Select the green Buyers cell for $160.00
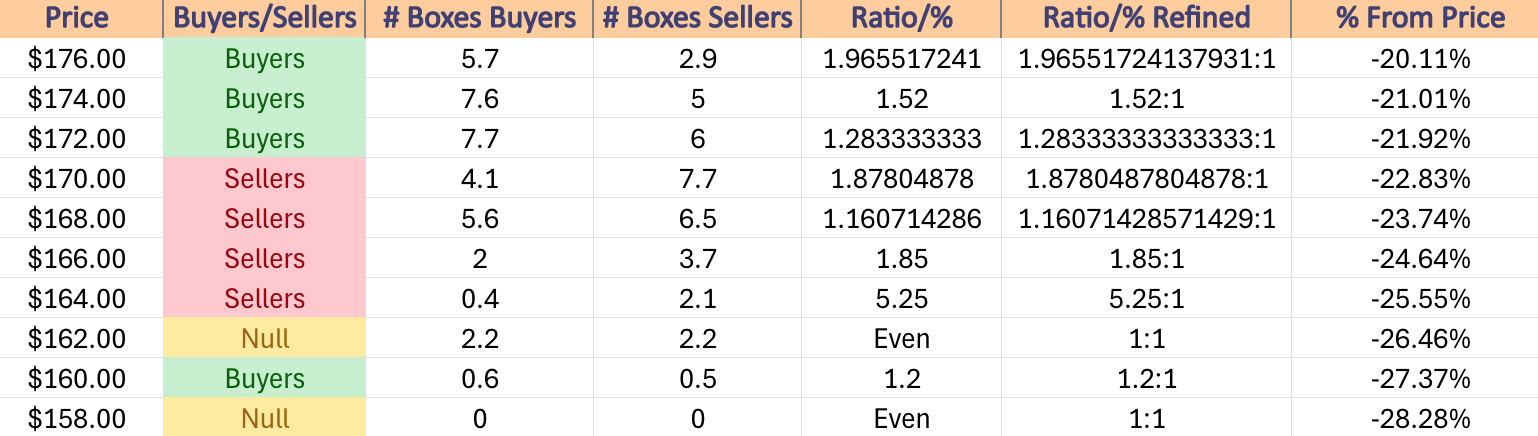Screen dimensions: 1538x436 point(264,379)
